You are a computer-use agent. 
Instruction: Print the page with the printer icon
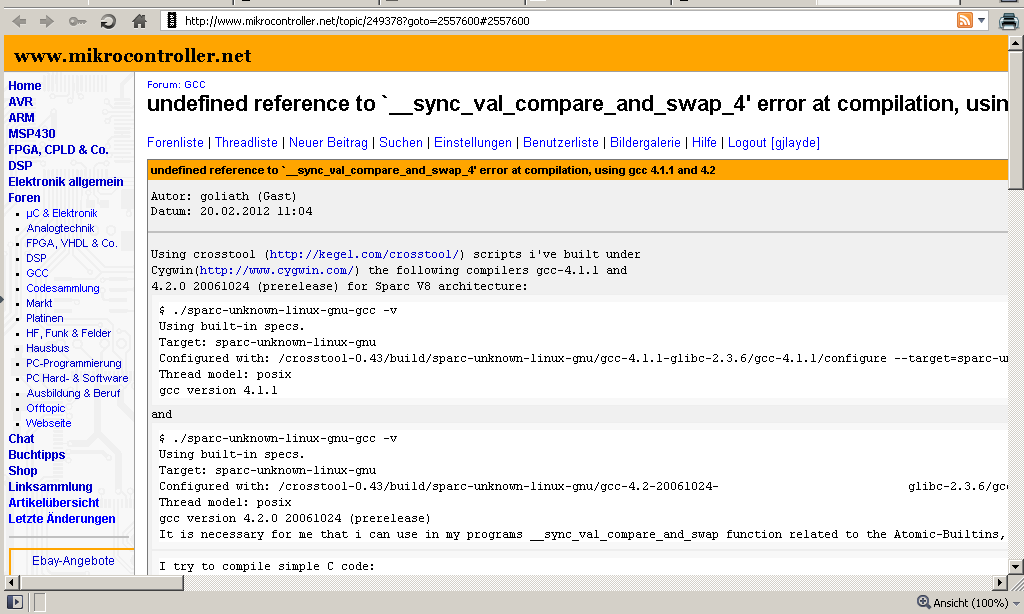coord(1008,22)
